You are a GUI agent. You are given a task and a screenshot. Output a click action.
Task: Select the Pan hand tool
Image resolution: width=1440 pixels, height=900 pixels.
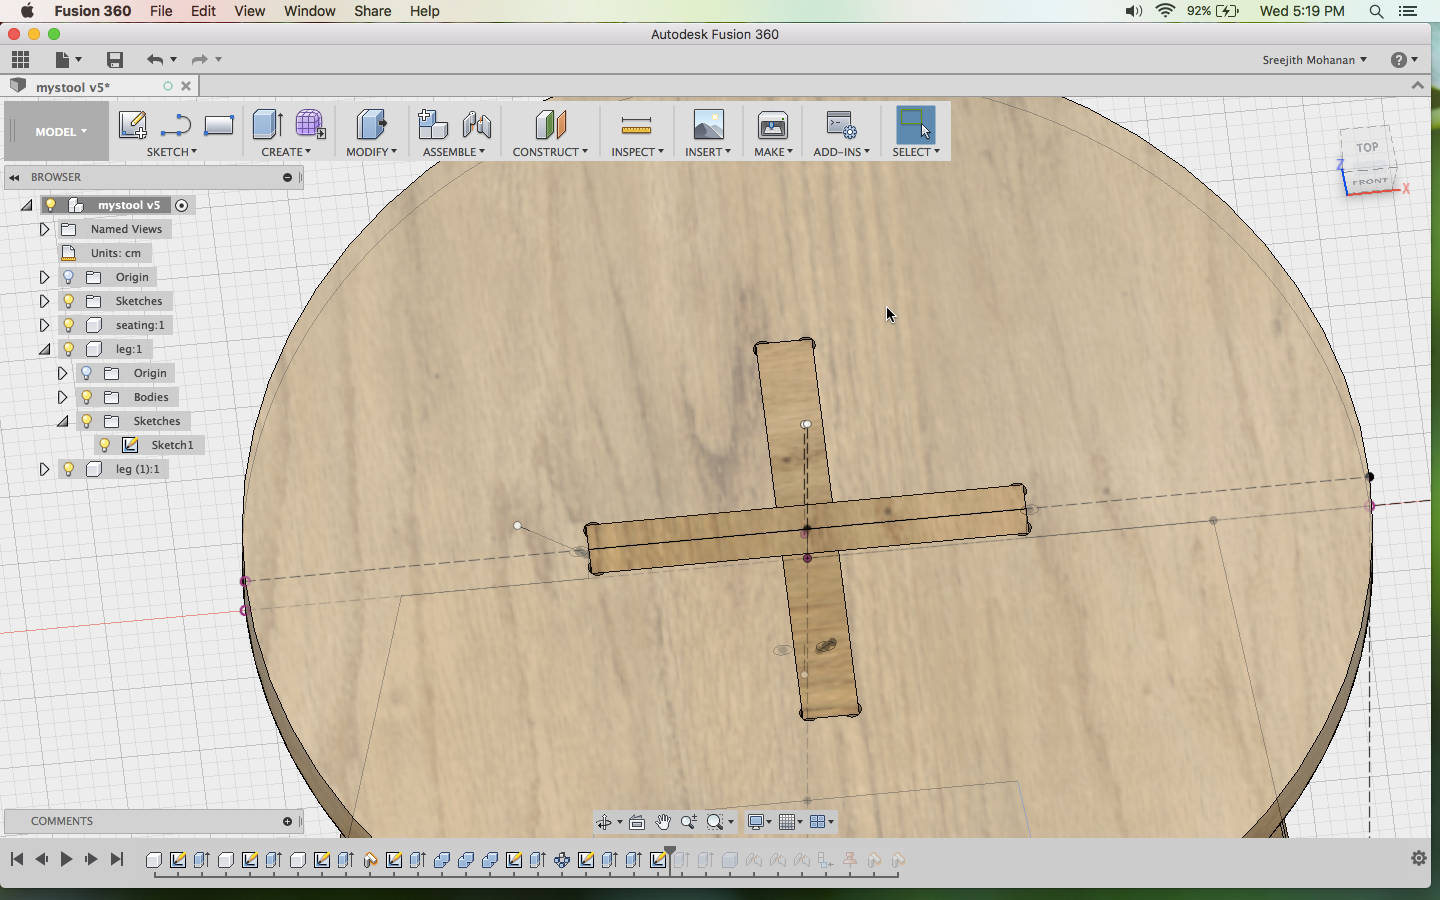click(x=663, y=822)
